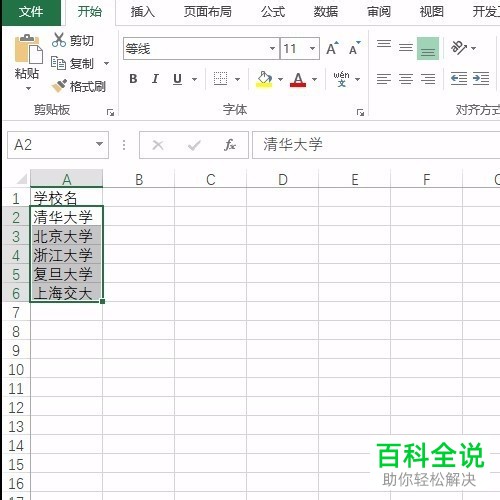Viewport: 500px width, 500px height.
Task: Switch to the 插入 Insert tab
Action: pyautogui.click(x=143, y=12)
